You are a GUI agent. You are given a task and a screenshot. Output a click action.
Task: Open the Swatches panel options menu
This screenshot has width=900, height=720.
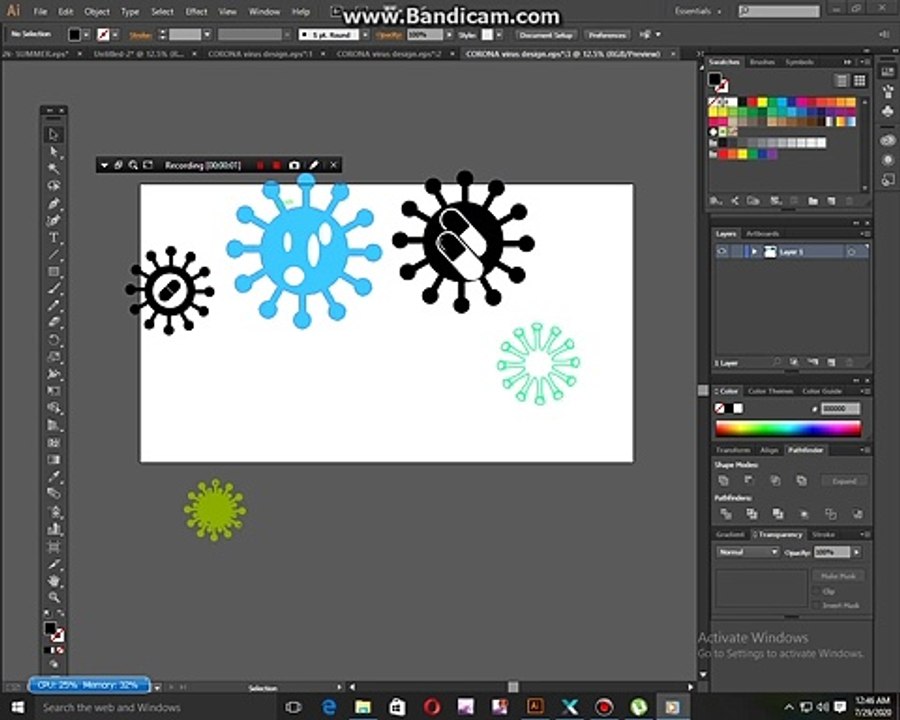(867, 61)
